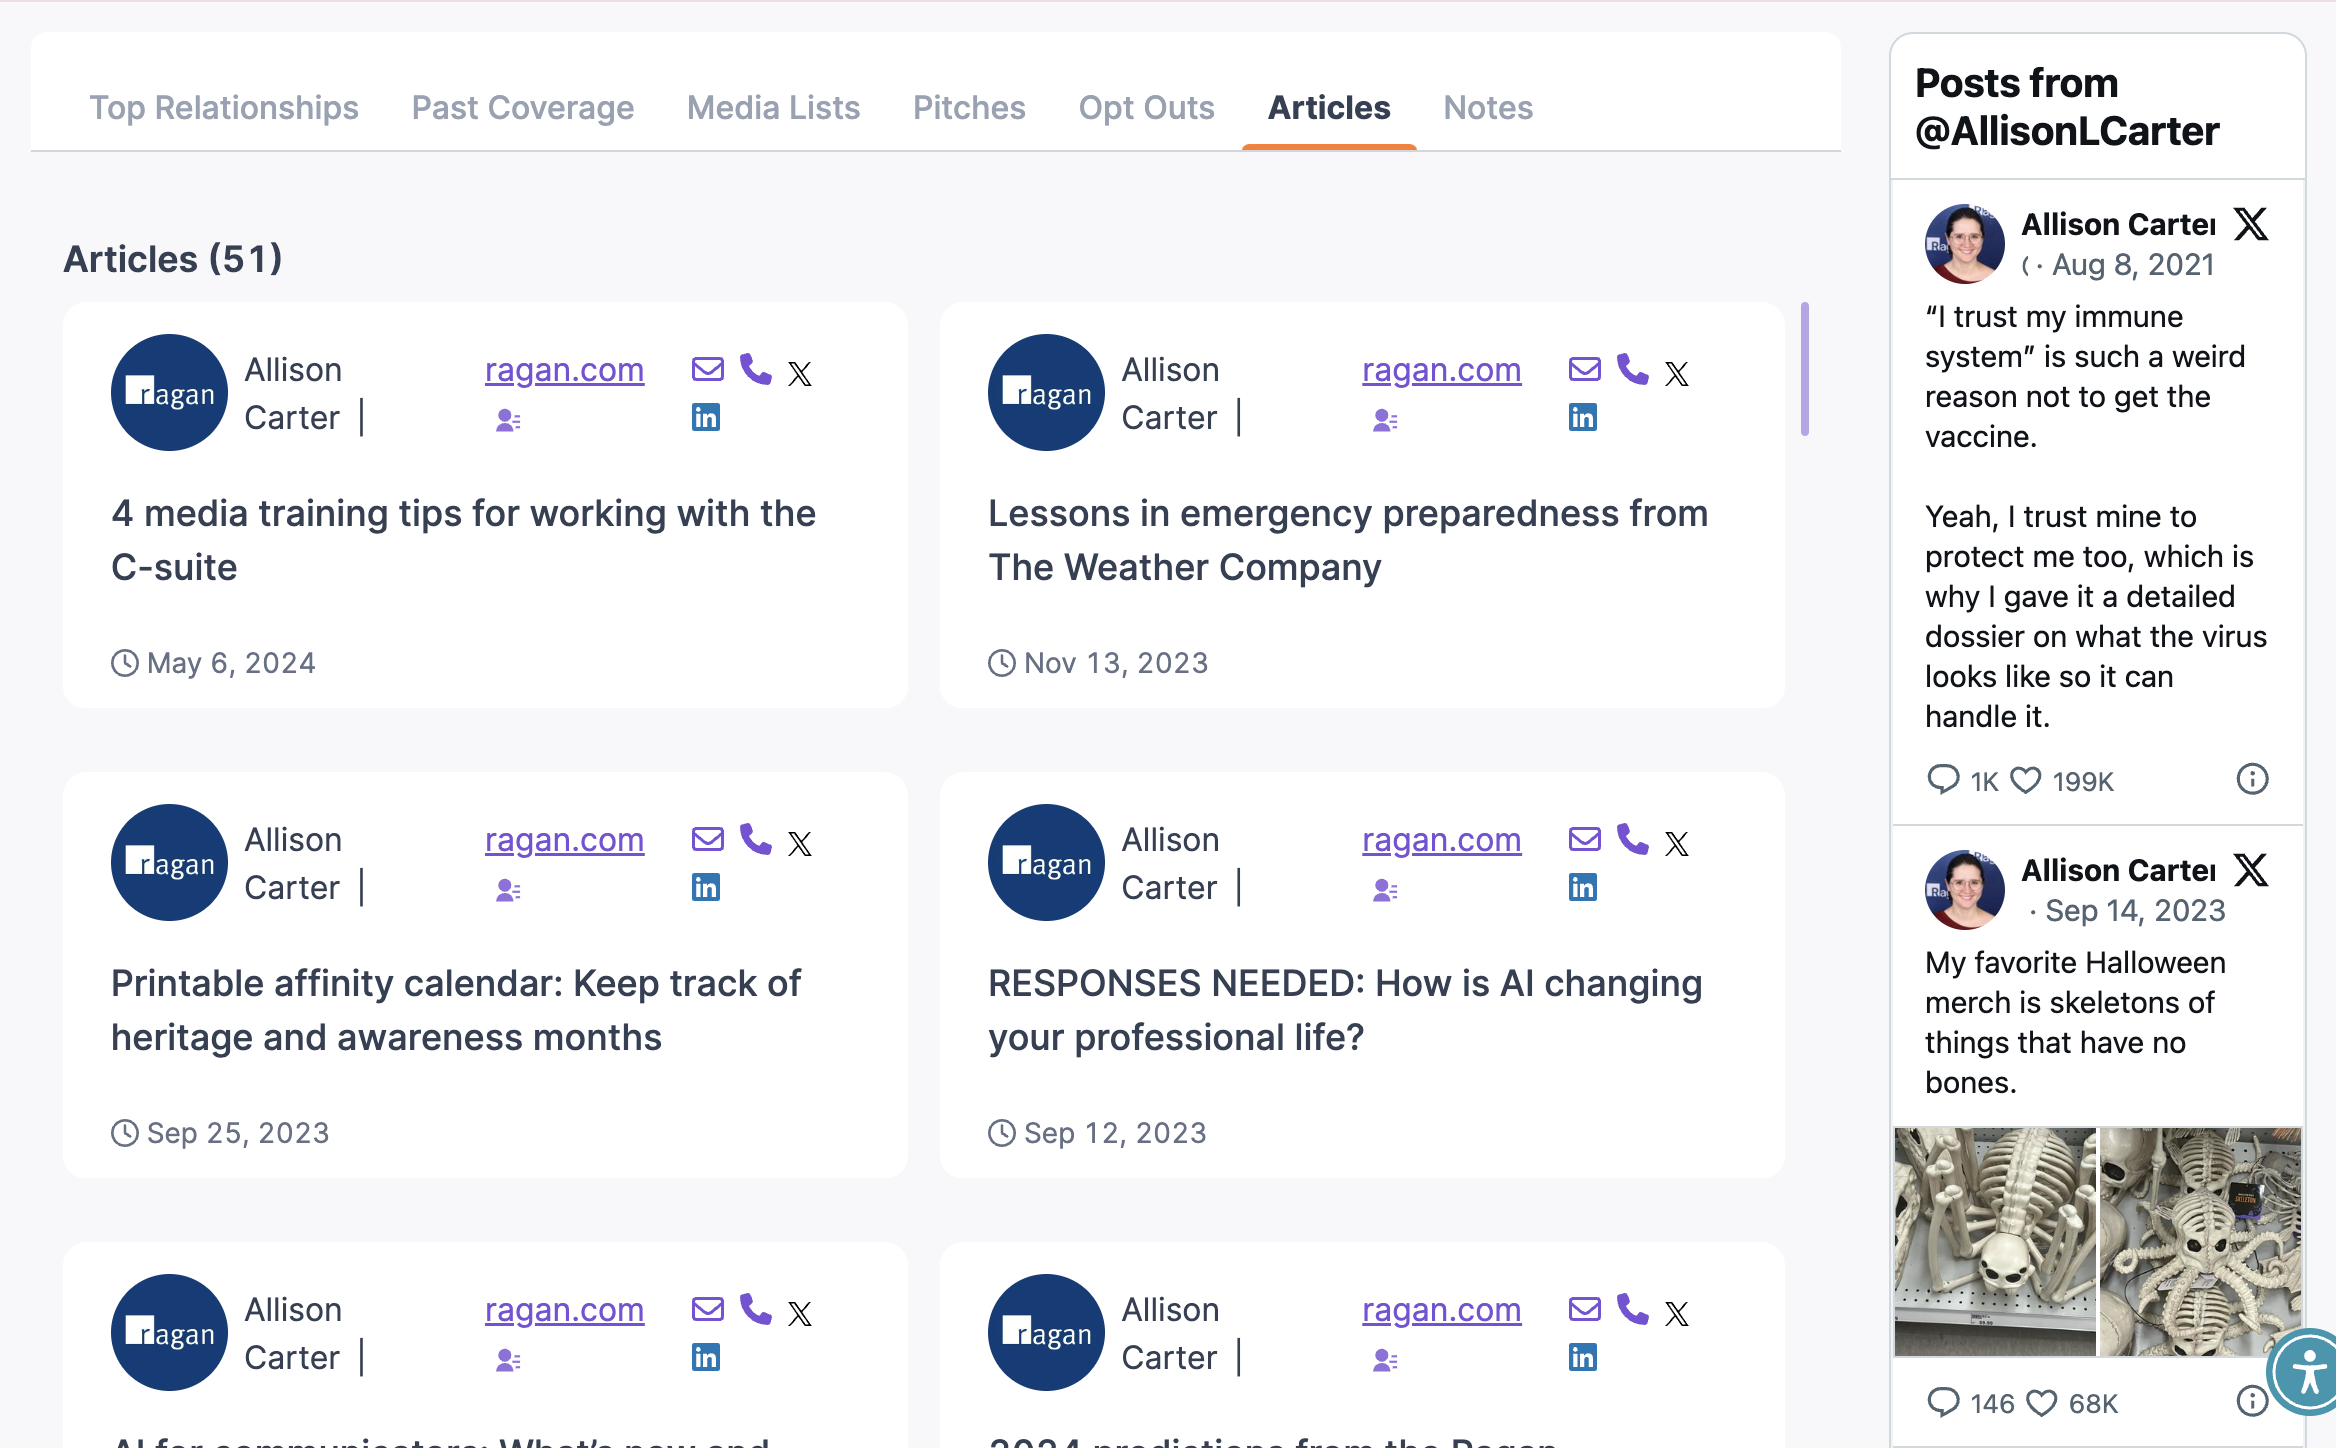The width and height of the screenshot is (2336, 1448).
Task: Click contact icon on 'Lessons in emergency preparedness' card
Action: tap(1385, 421)
